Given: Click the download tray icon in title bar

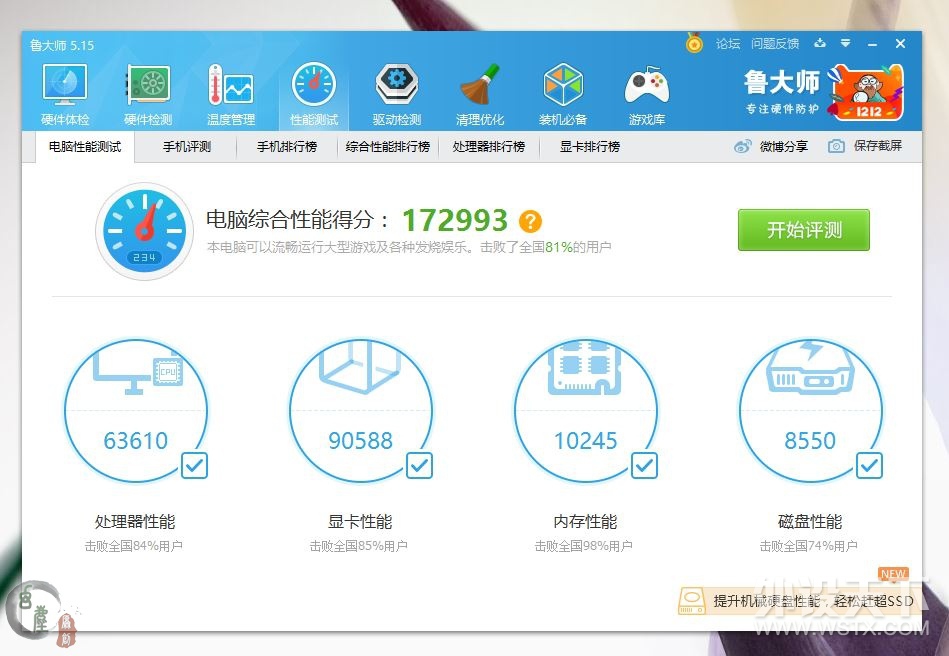Looking at the screenshot, I should coord(819,43).
